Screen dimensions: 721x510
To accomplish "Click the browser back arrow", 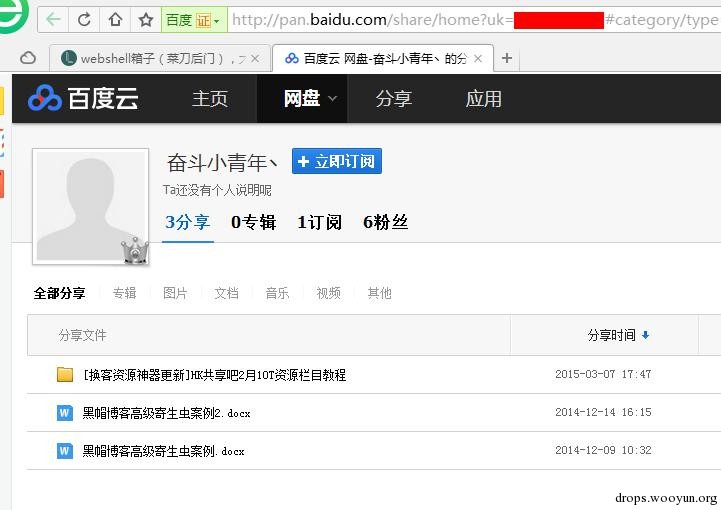I will 53,20.
